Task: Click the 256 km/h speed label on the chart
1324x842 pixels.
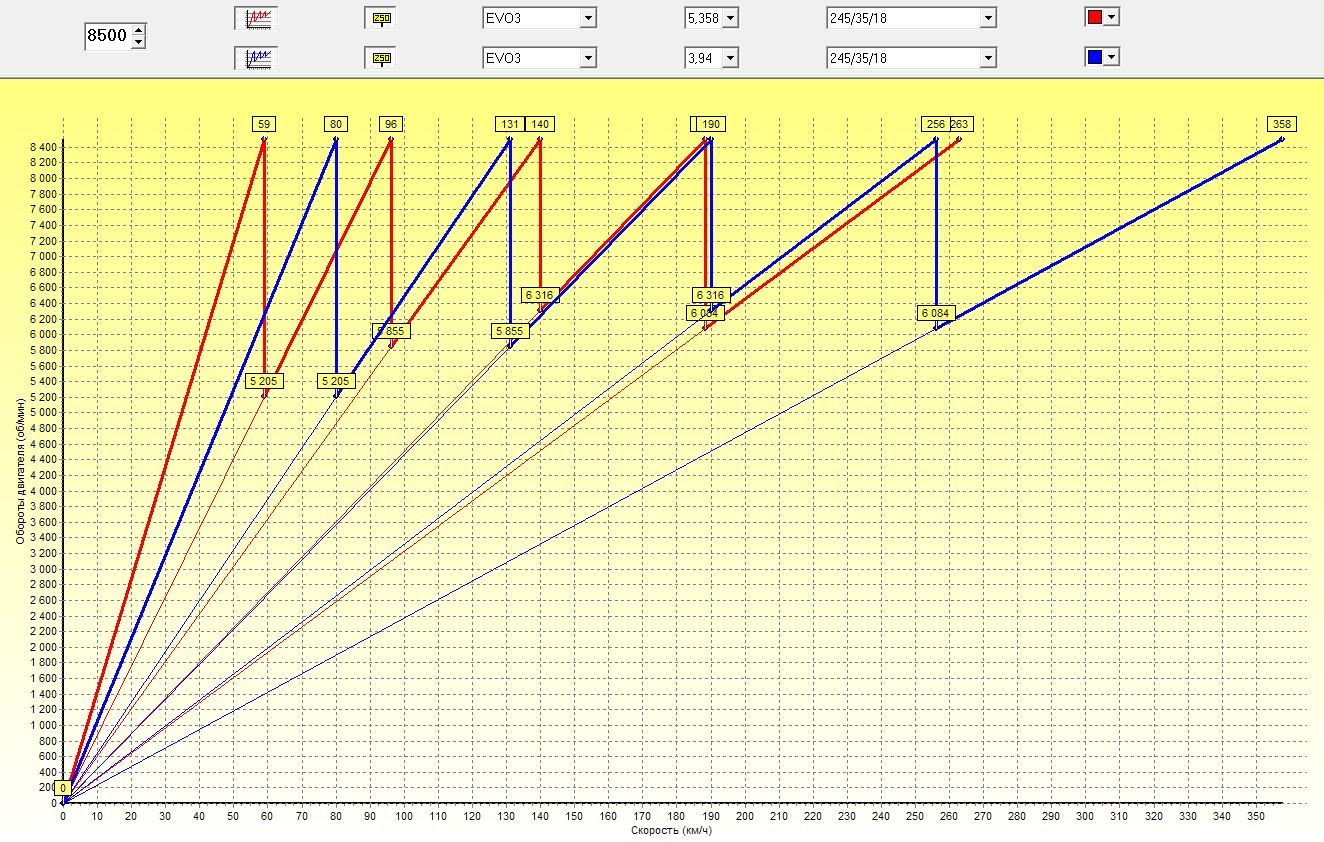Action: [935, 124]
